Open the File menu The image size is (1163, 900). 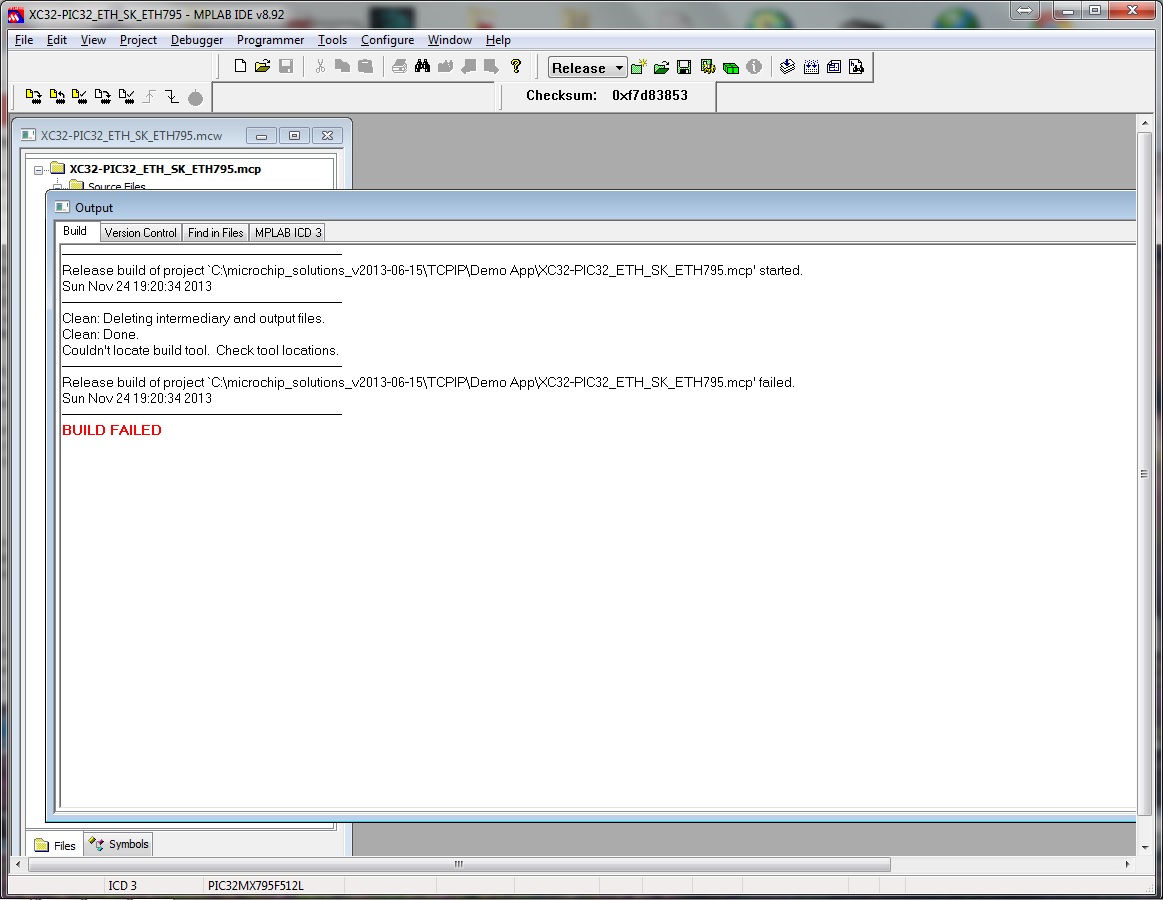click(x=24, y=40)
